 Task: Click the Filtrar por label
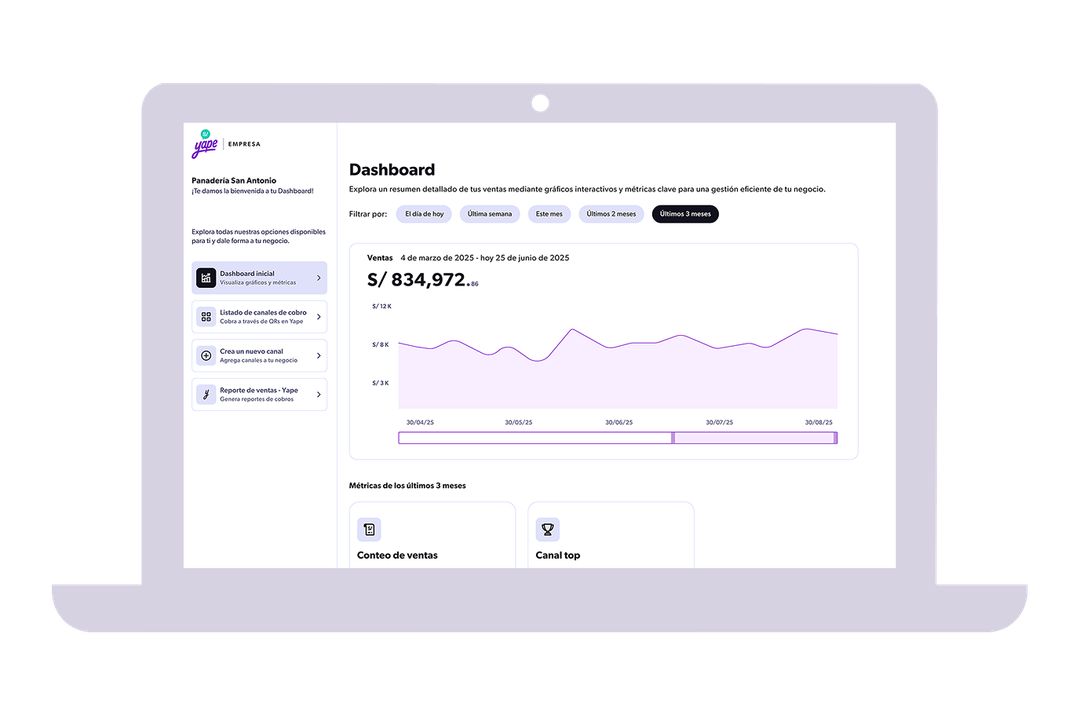(368, 214)
